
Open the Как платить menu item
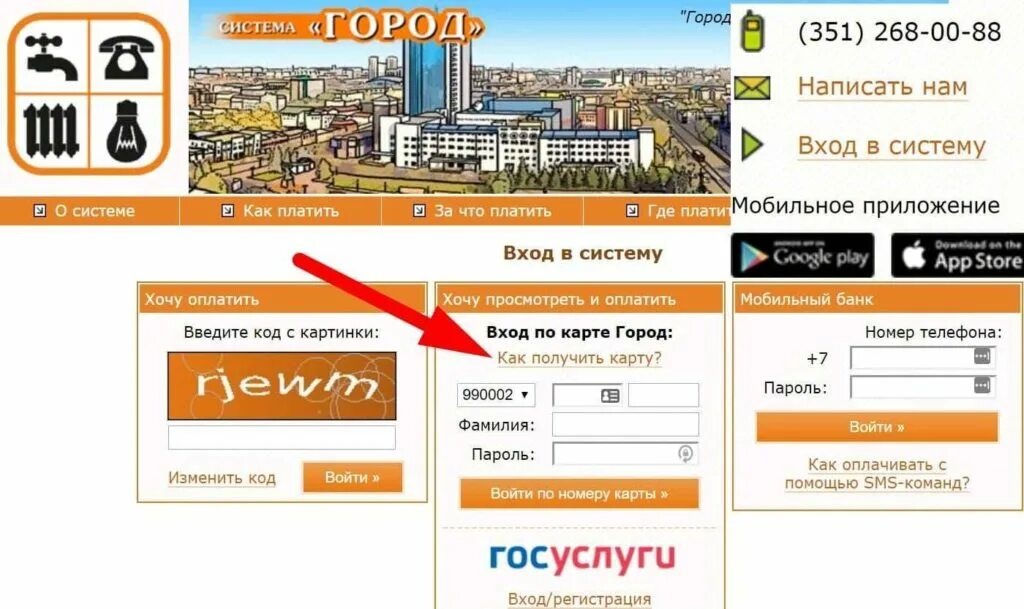tap(281, 211)
